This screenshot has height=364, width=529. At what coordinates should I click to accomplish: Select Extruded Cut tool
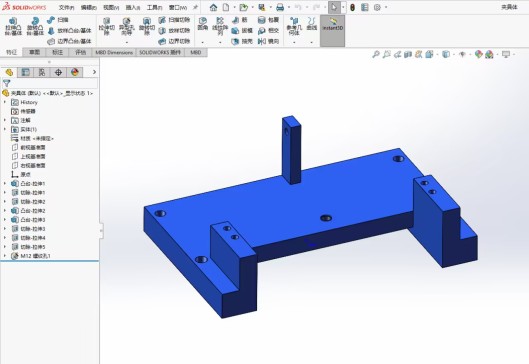click(107, 27)
